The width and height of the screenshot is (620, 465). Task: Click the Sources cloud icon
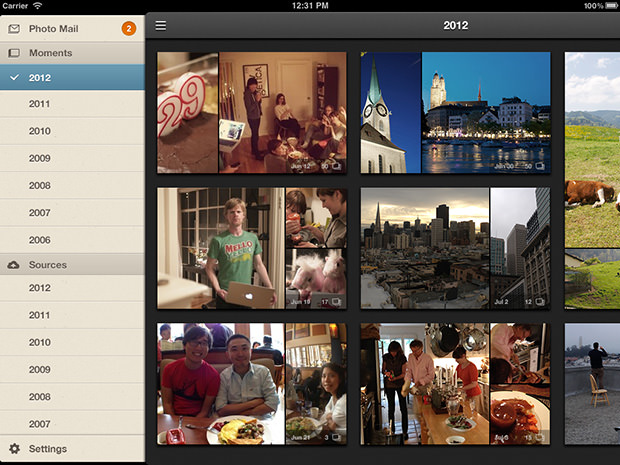(x=13, y=265)
